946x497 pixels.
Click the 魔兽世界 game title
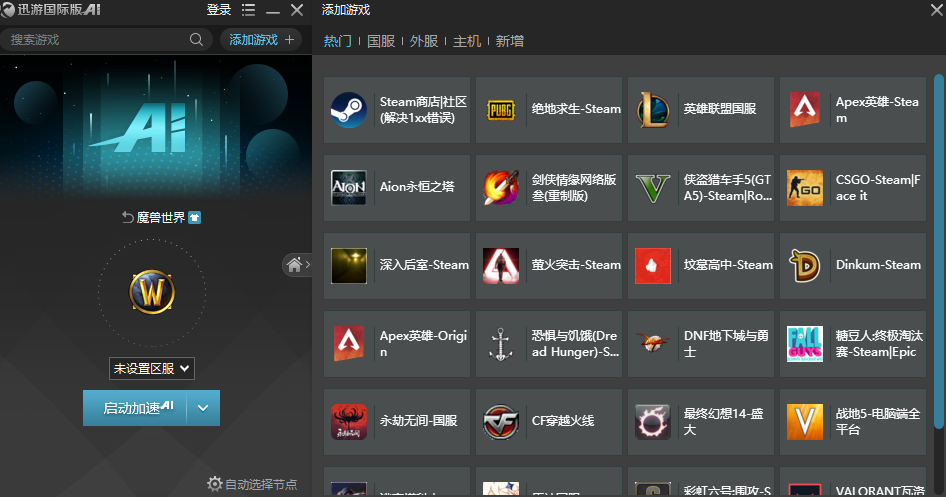coord(160,217)
